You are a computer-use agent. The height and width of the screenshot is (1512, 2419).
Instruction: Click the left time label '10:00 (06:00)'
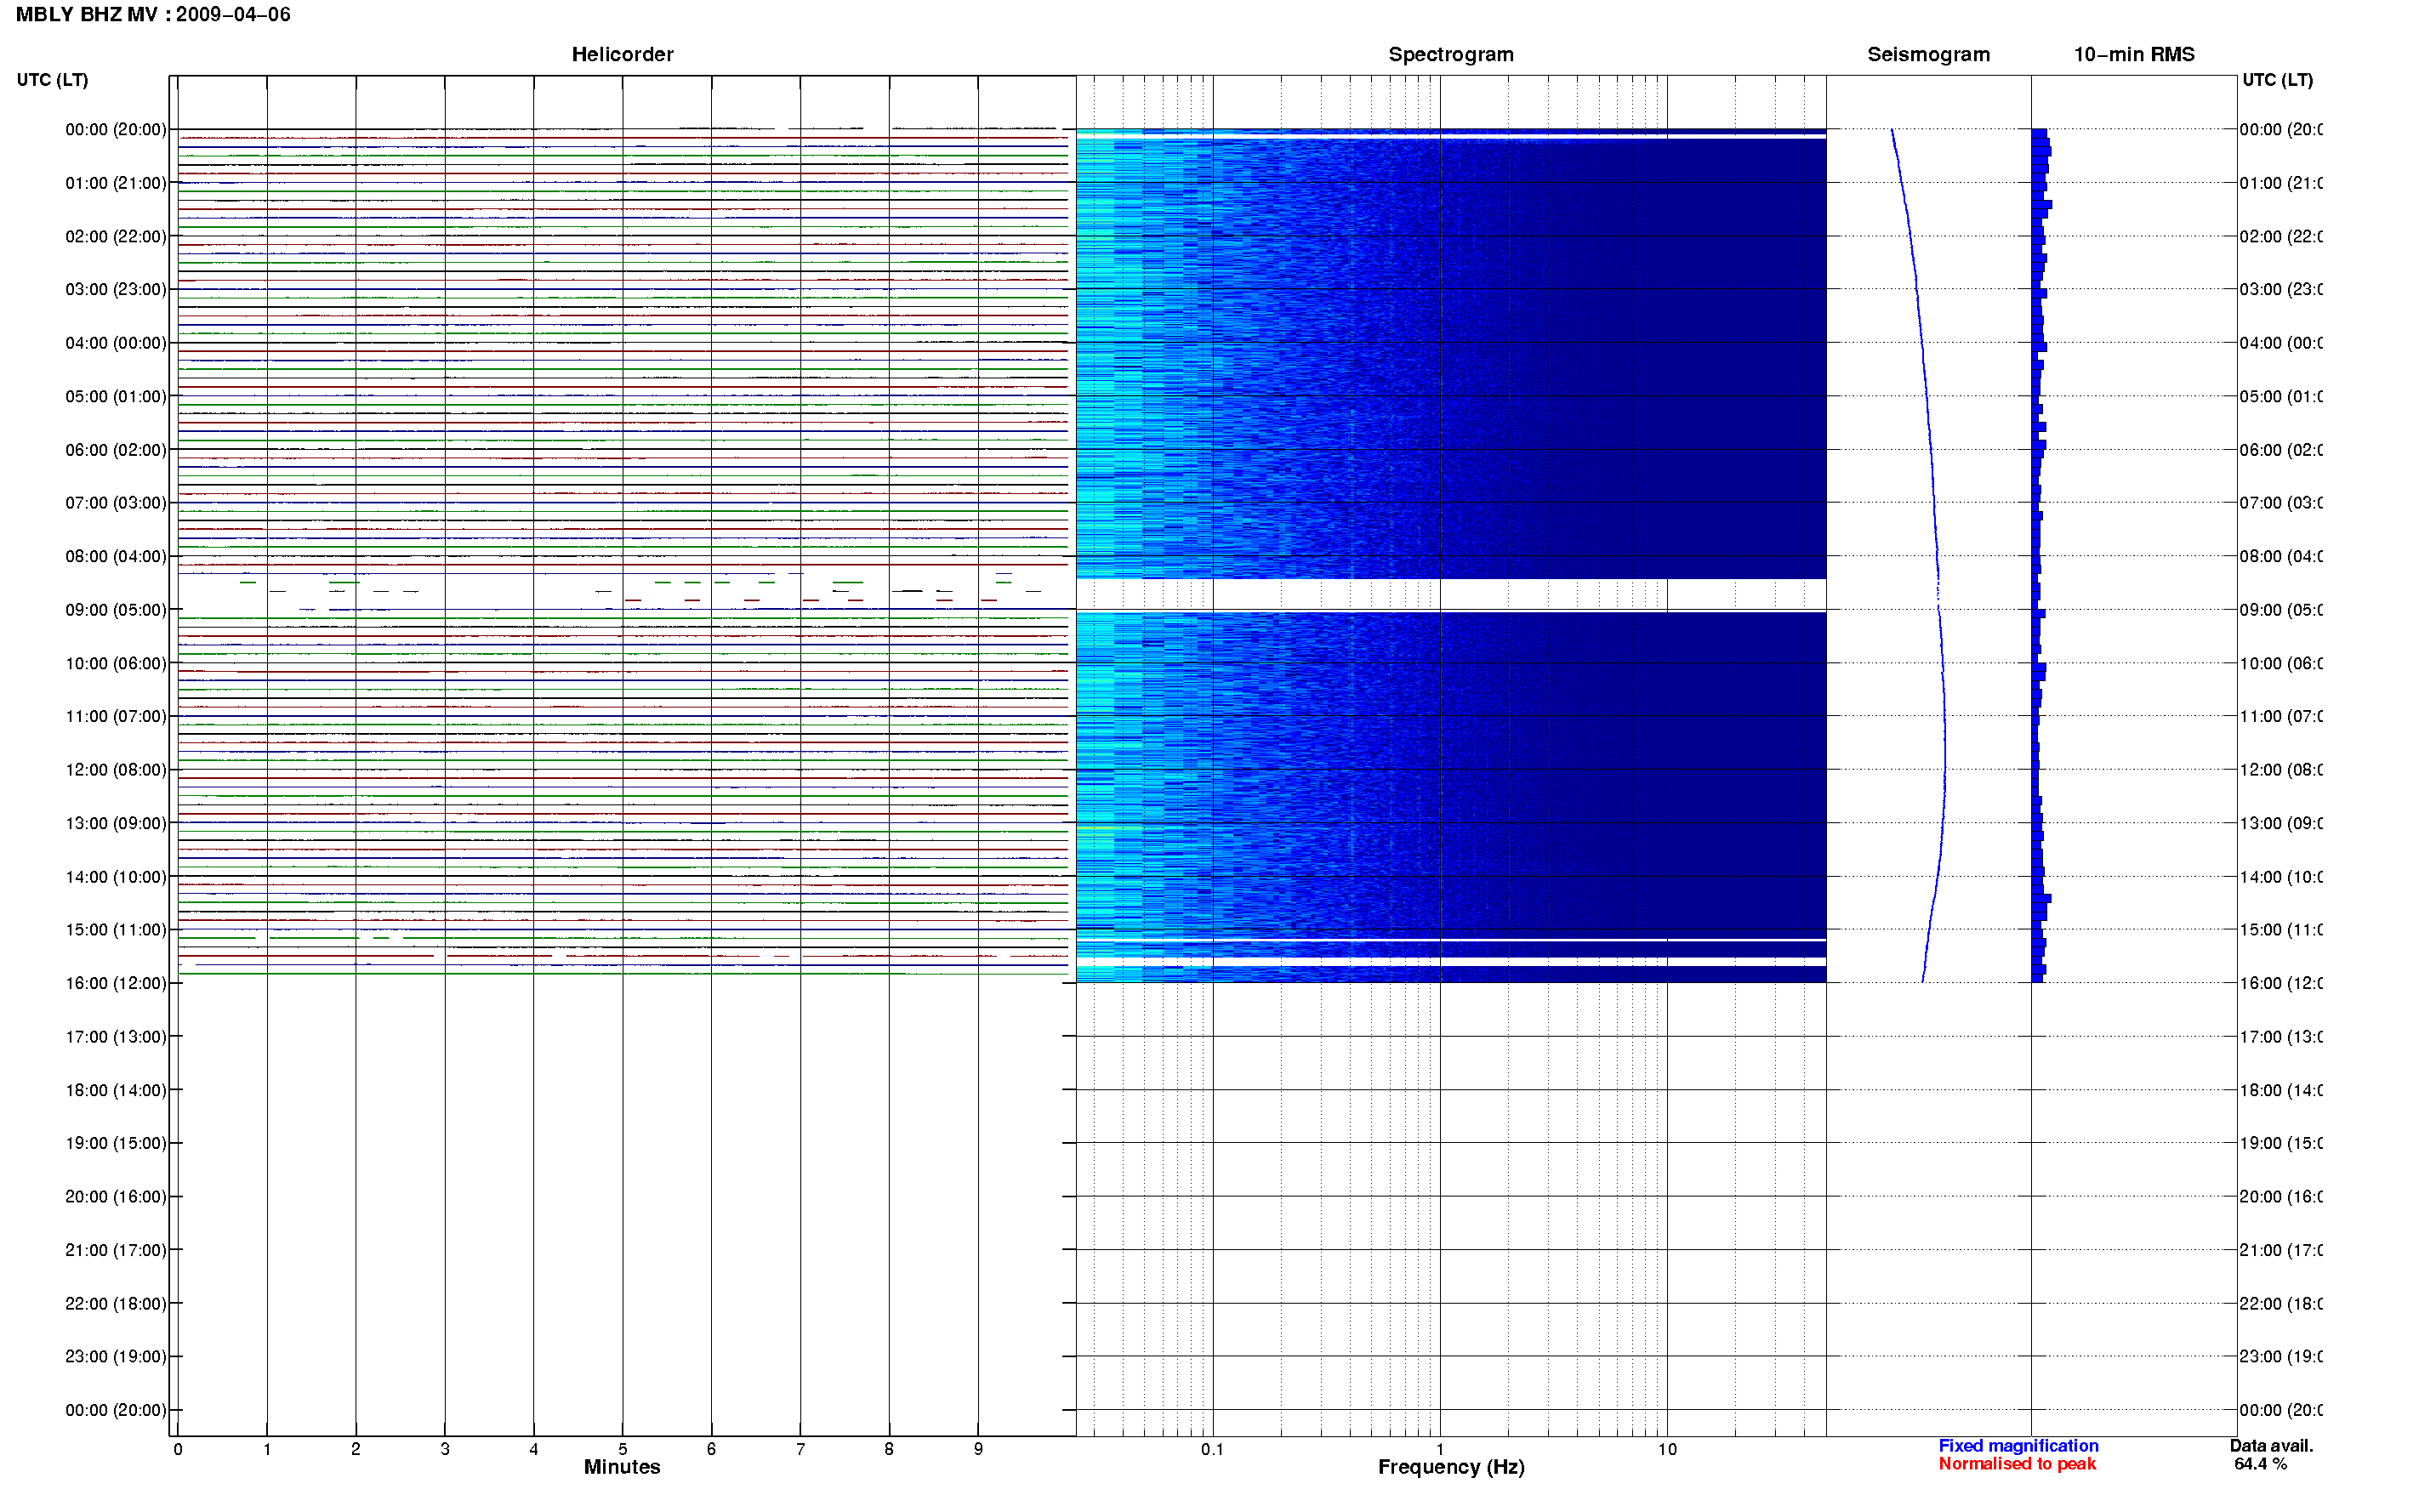[116, 664]
